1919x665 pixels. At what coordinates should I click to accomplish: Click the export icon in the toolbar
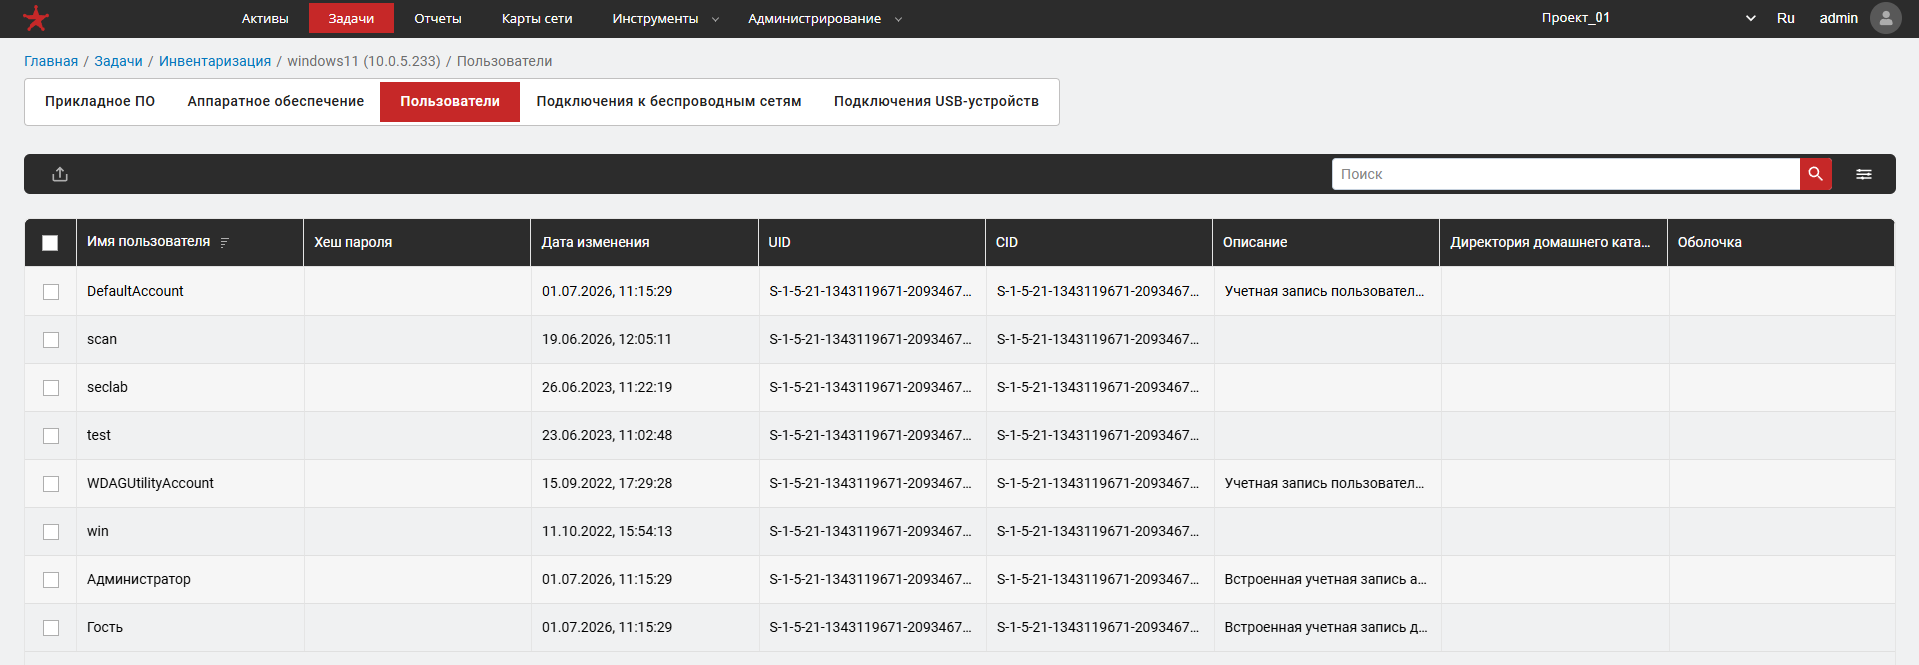60,174
